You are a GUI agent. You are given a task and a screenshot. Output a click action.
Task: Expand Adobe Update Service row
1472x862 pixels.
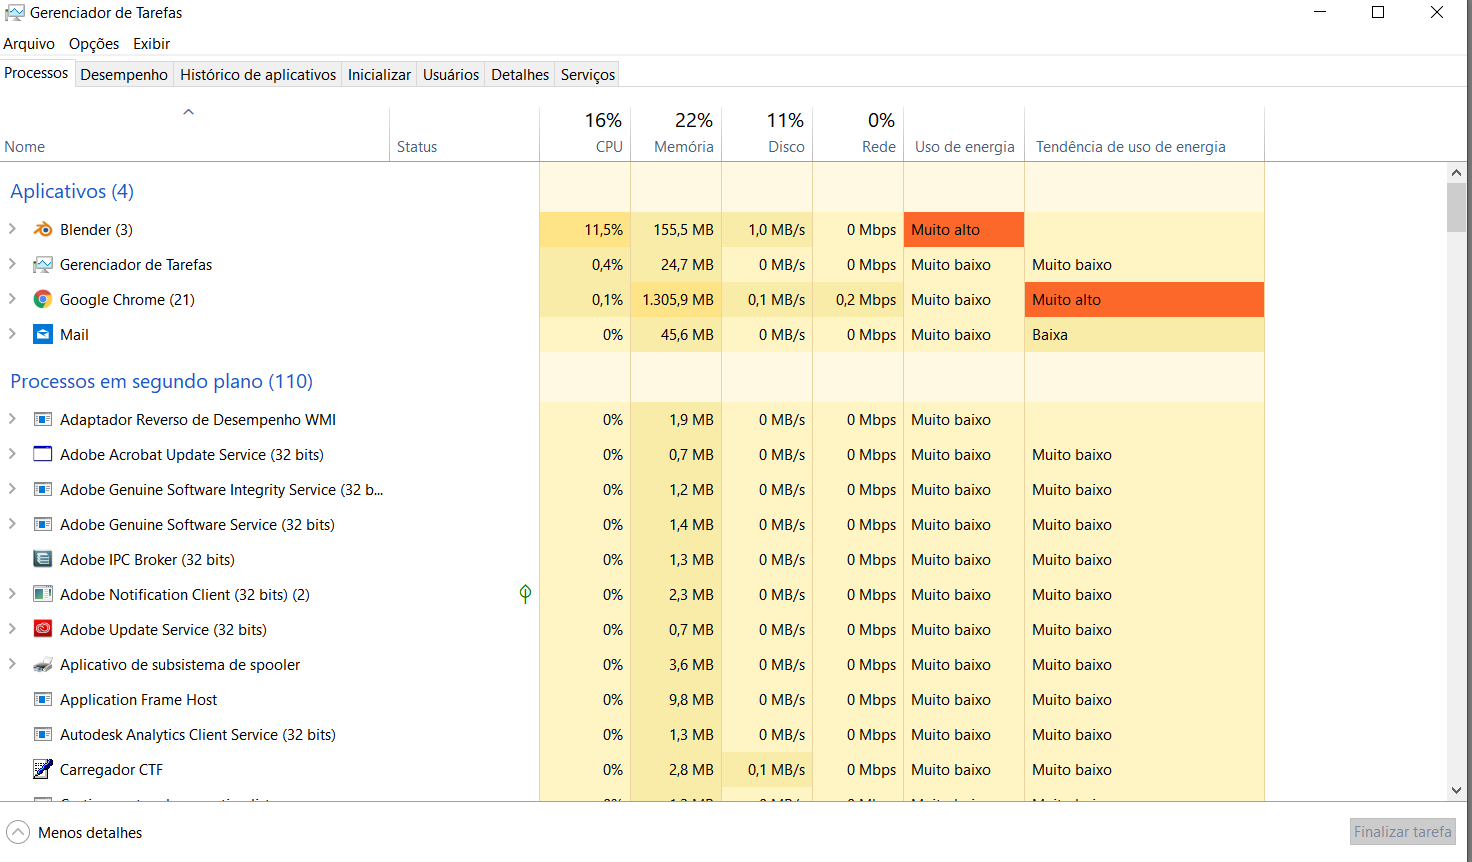coord(12,629)
